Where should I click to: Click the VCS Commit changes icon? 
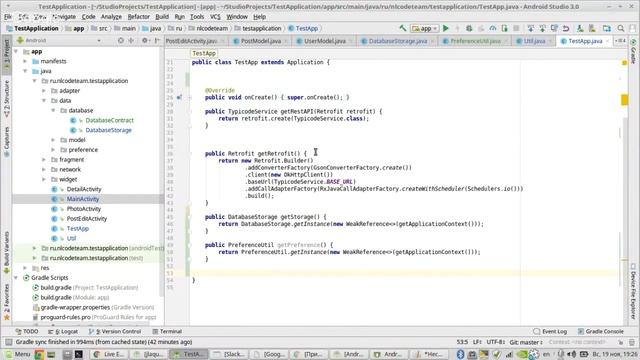[x=542, y=28]
